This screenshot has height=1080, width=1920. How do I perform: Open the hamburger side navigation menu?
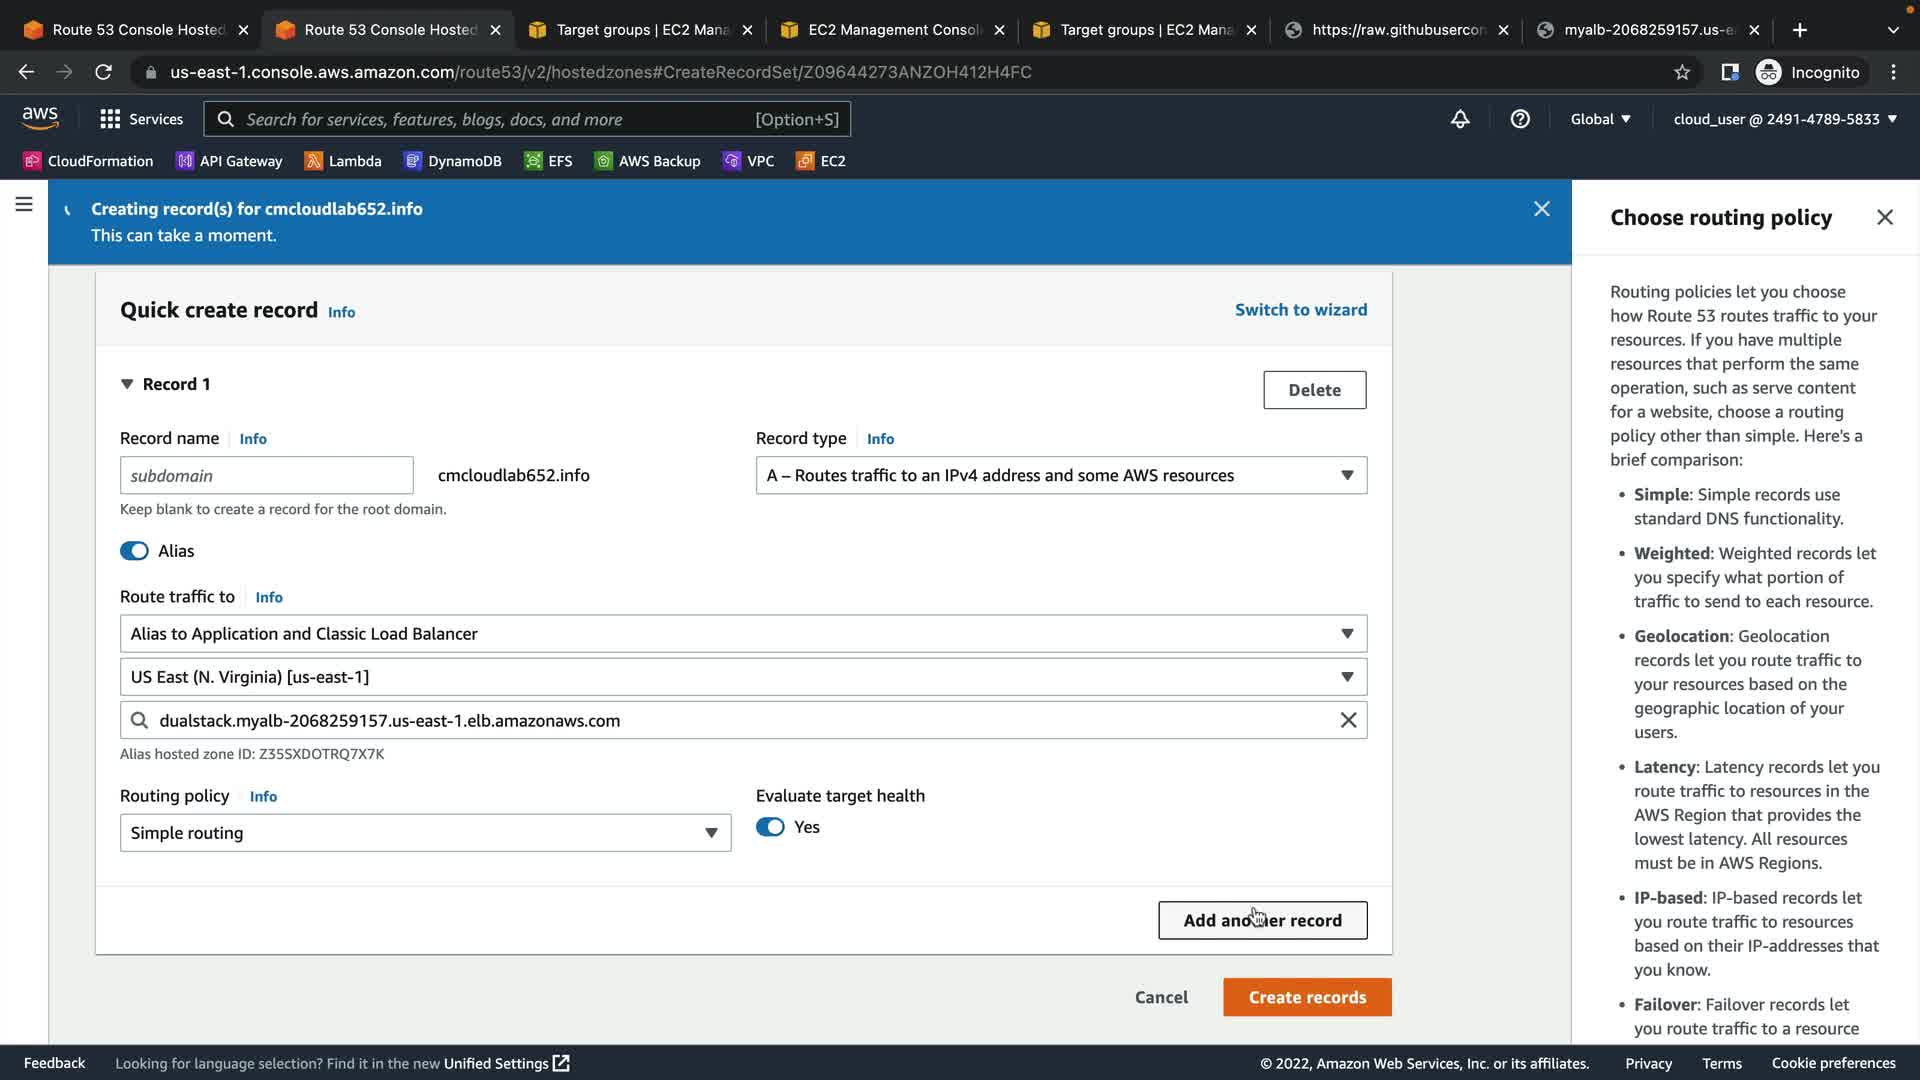[24, 204]
